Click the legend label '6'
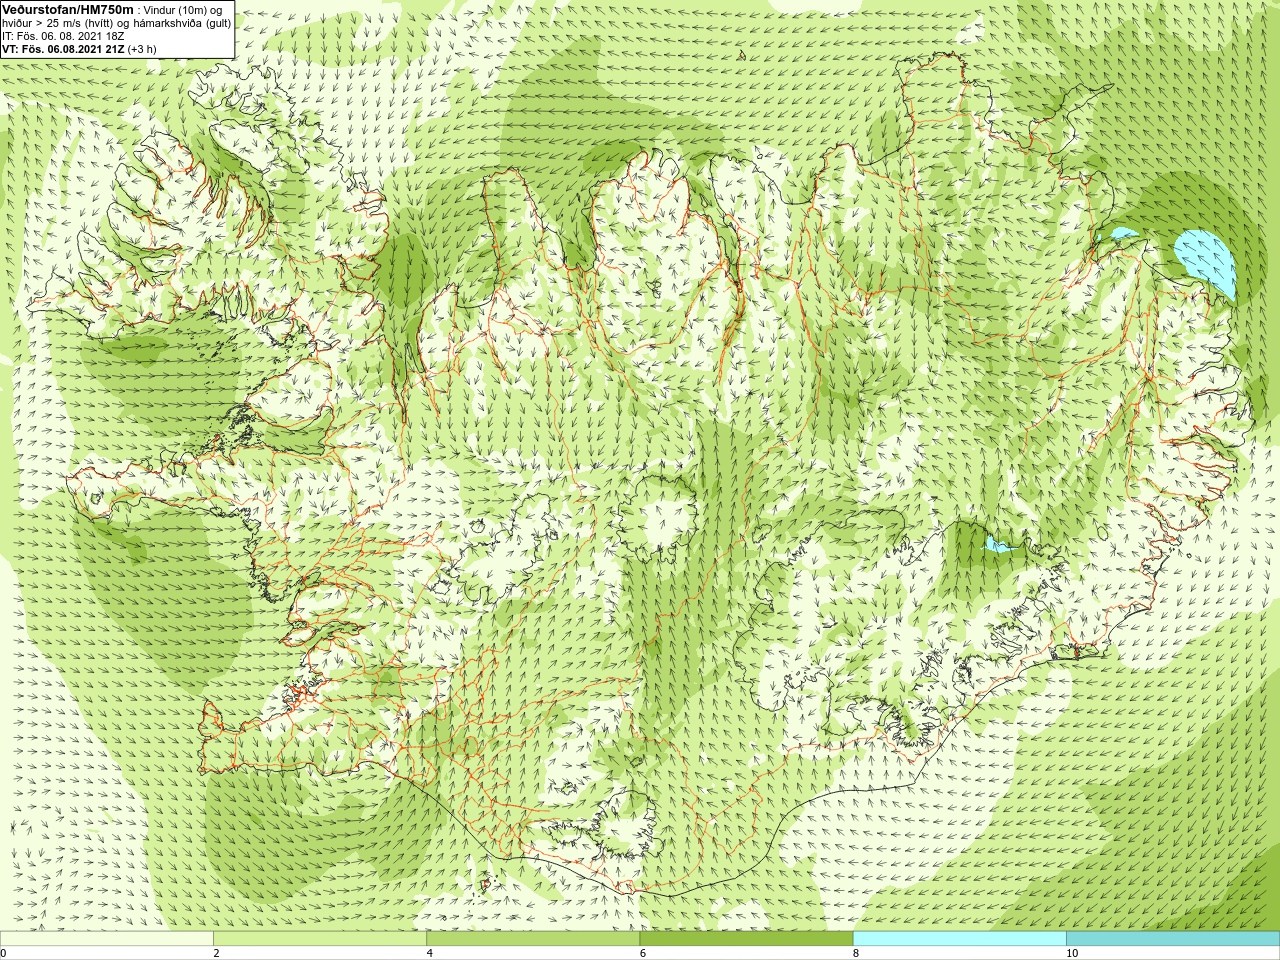This screenshot has height=960, width=1280. pyautogui.click(x=643, y=953)
